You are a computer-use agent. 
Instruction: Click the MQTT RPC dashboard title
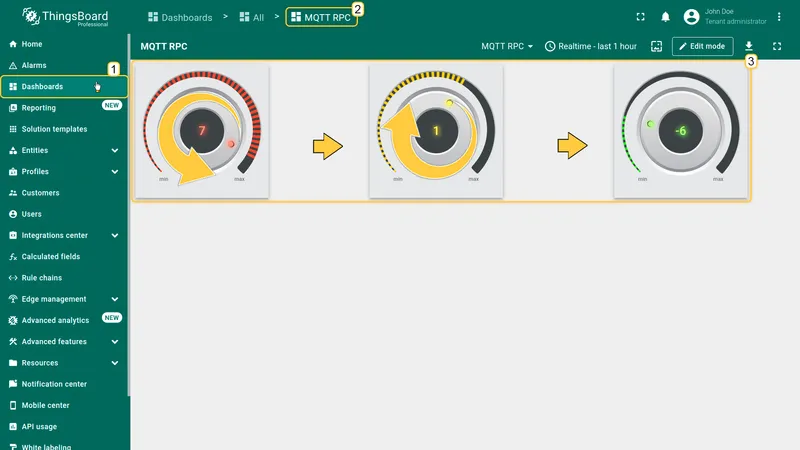[164, 46]
